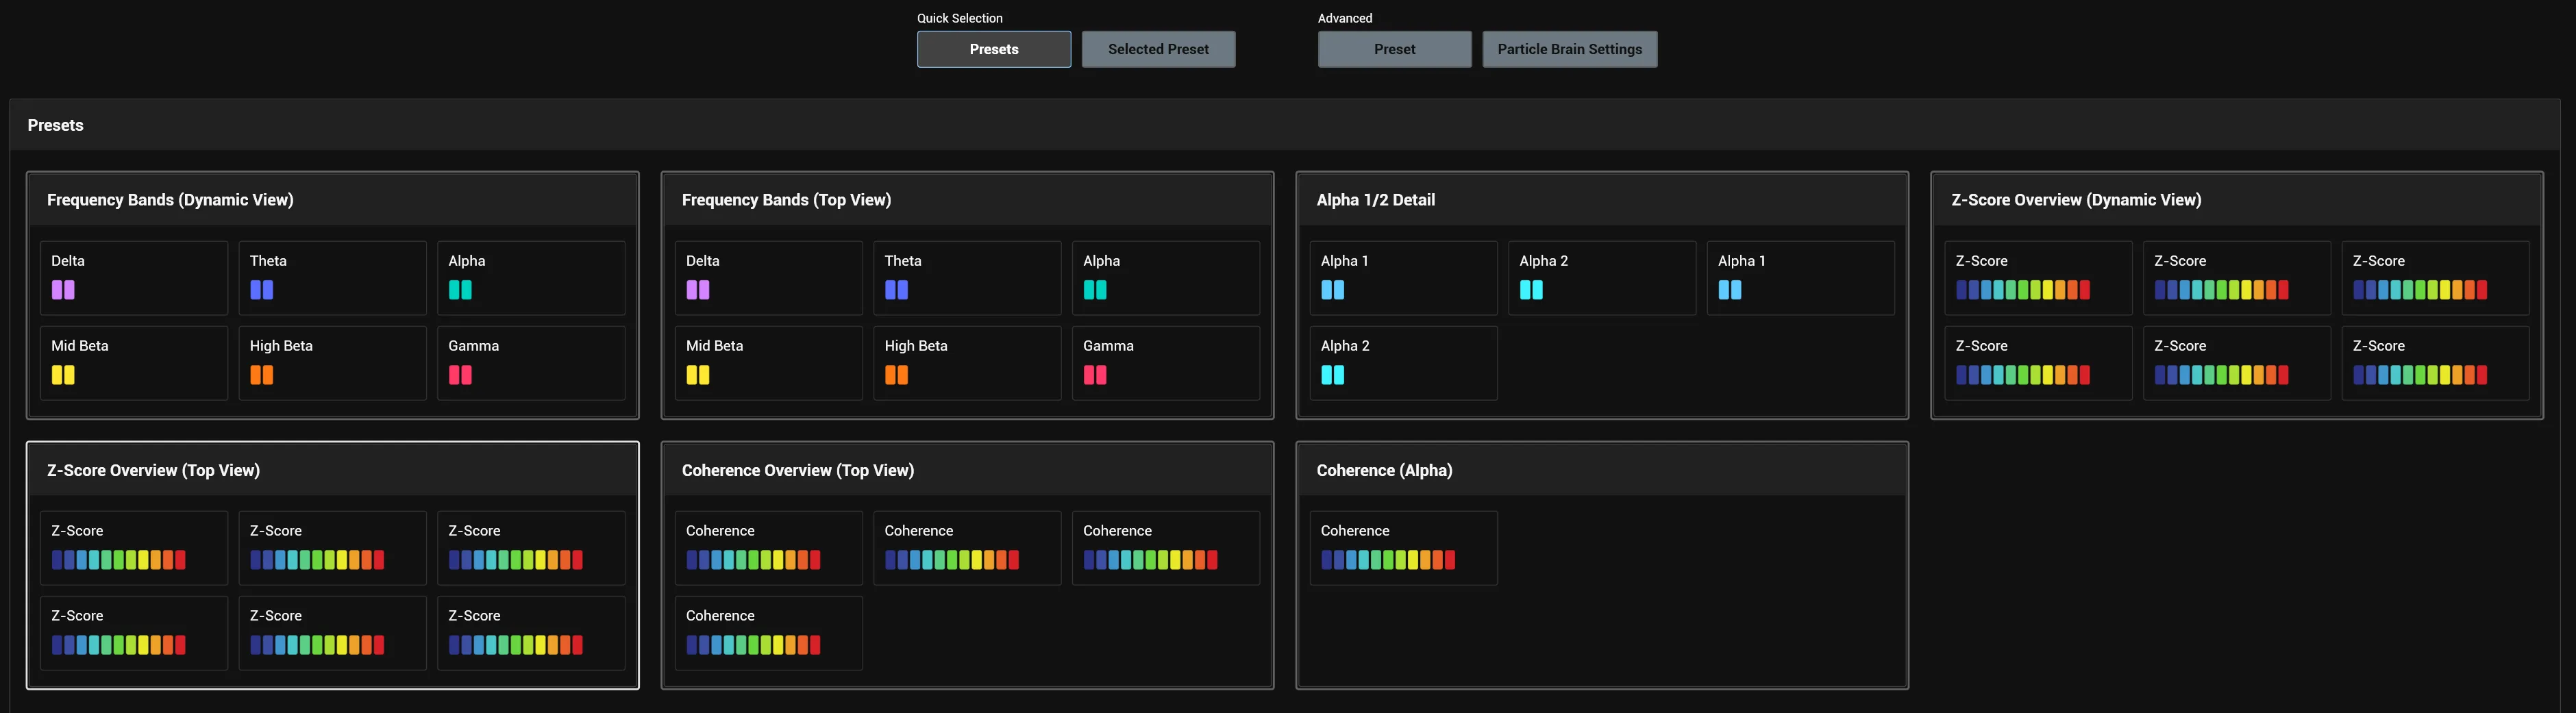
Task: Click the Delta label in Frequency Bands (Top View)
Action: [x=702, y=261]
